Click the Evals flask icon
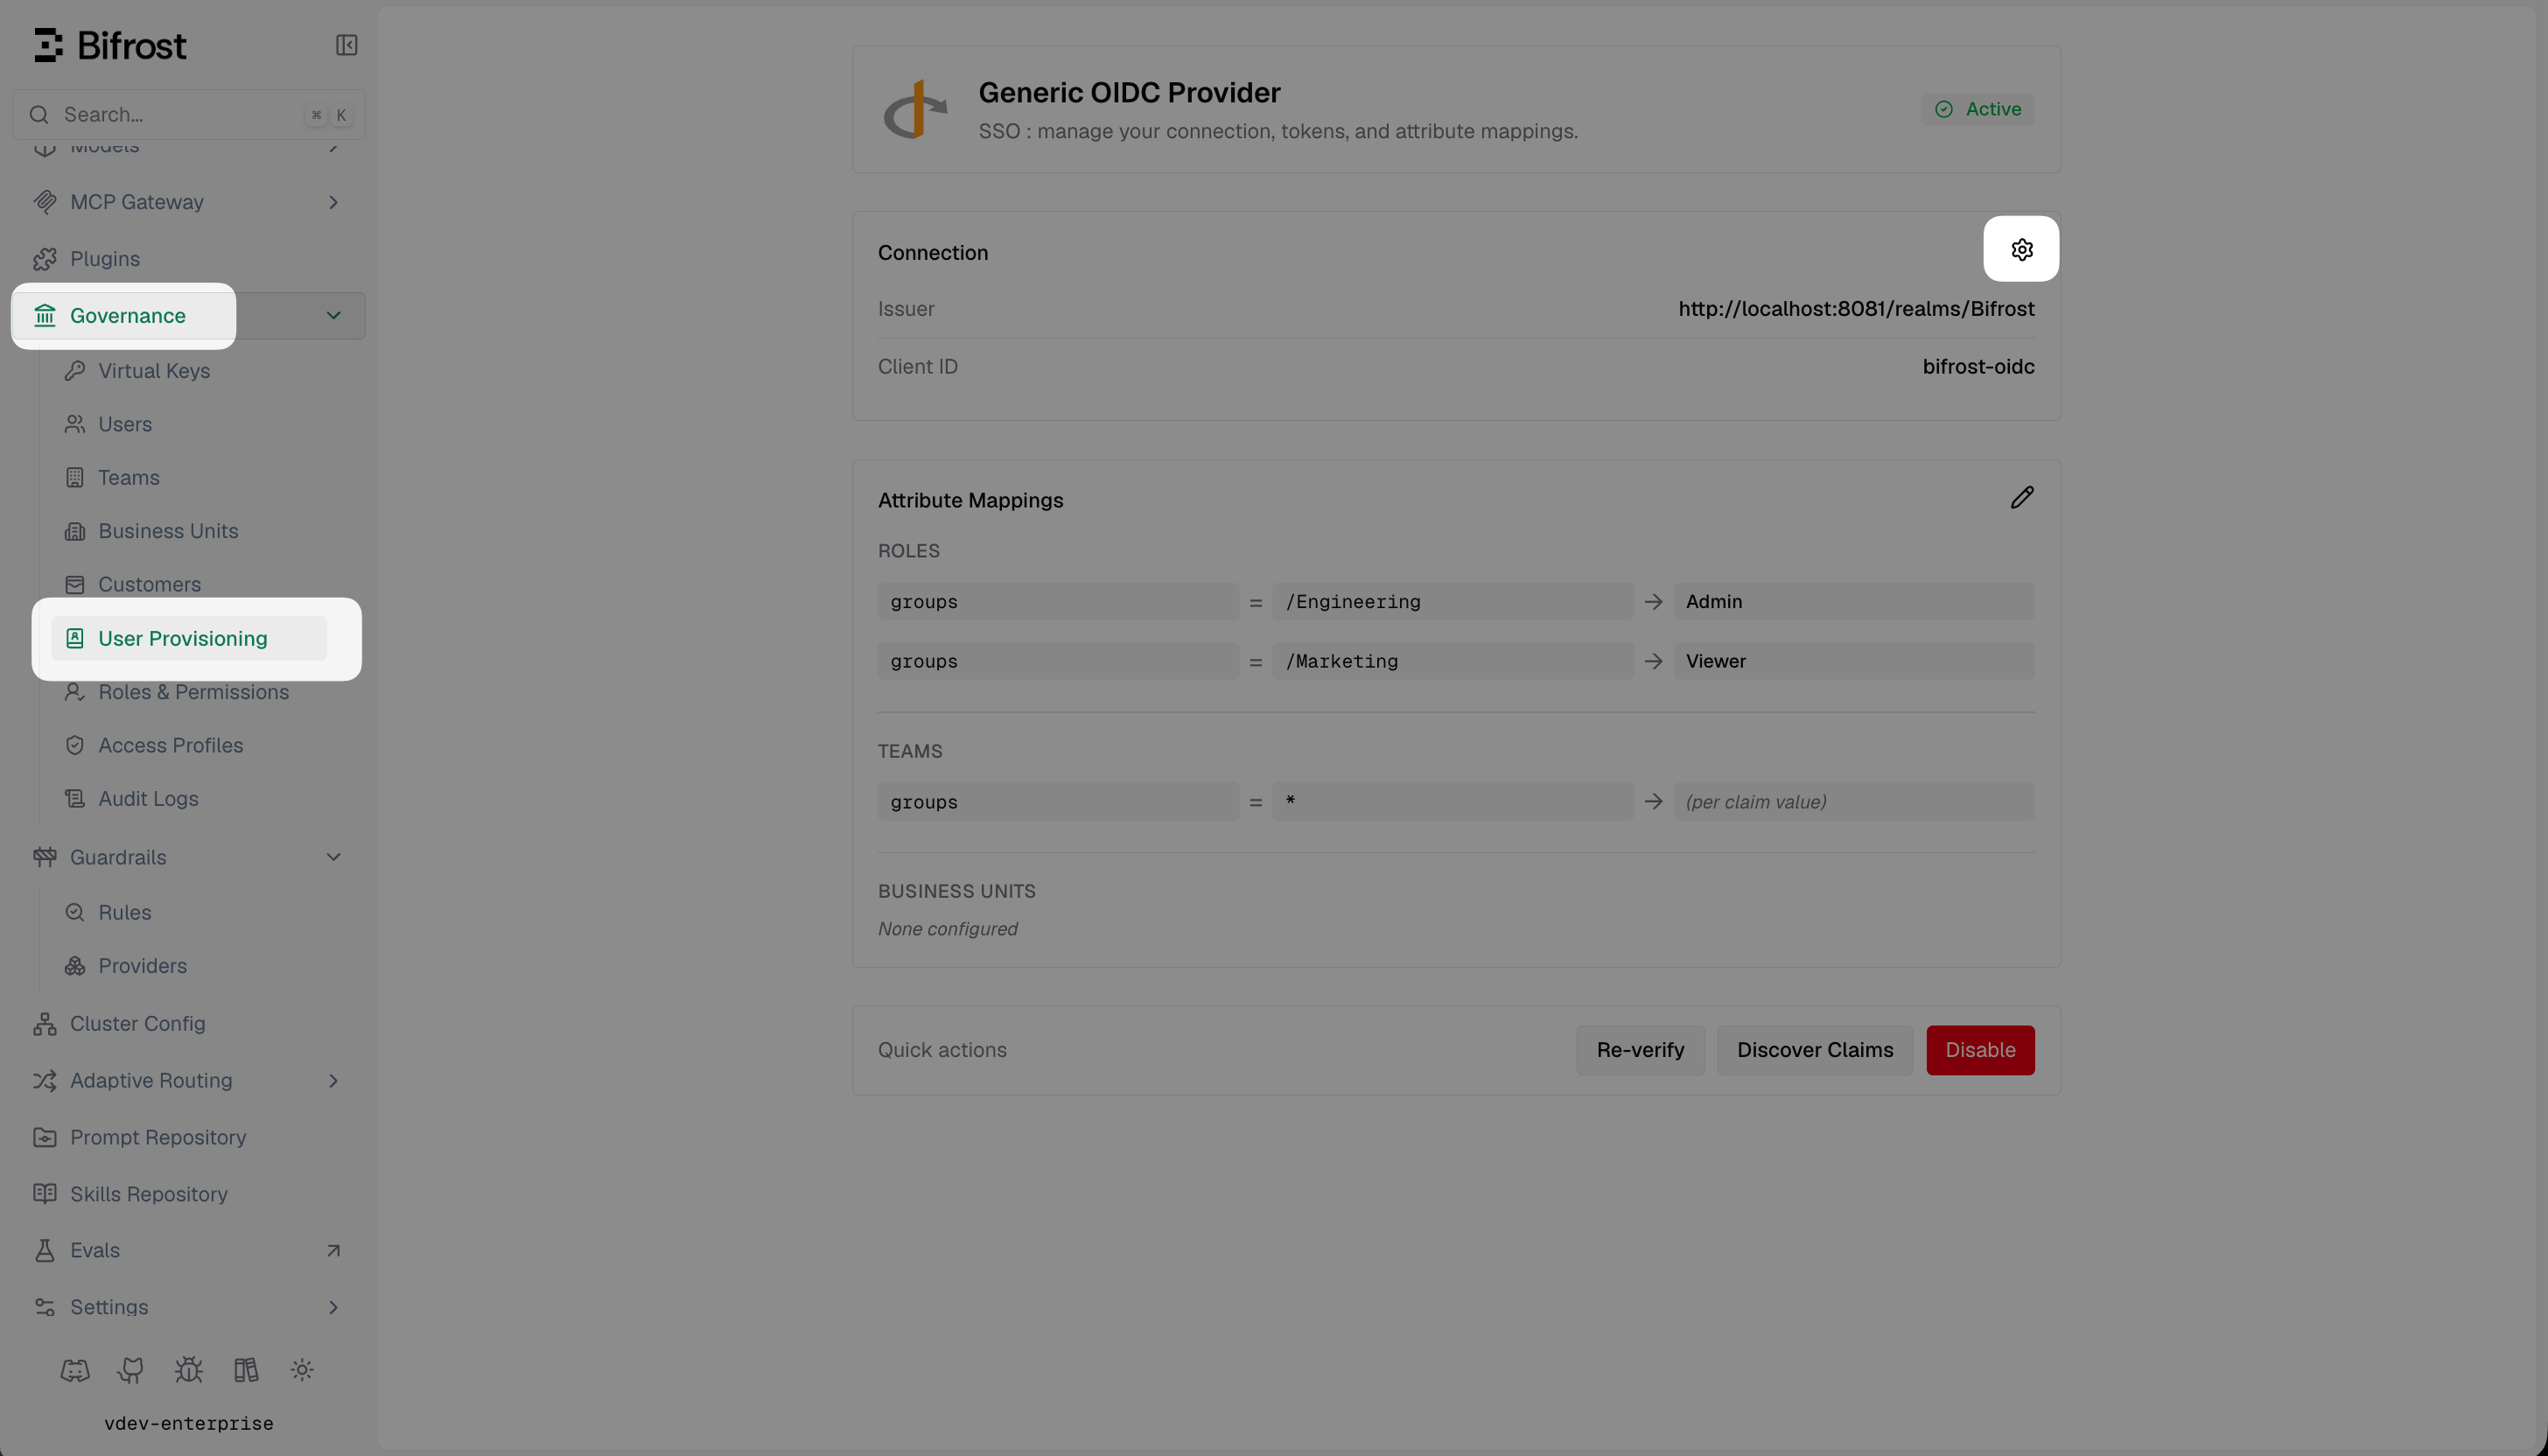 tap(45, 1251)
